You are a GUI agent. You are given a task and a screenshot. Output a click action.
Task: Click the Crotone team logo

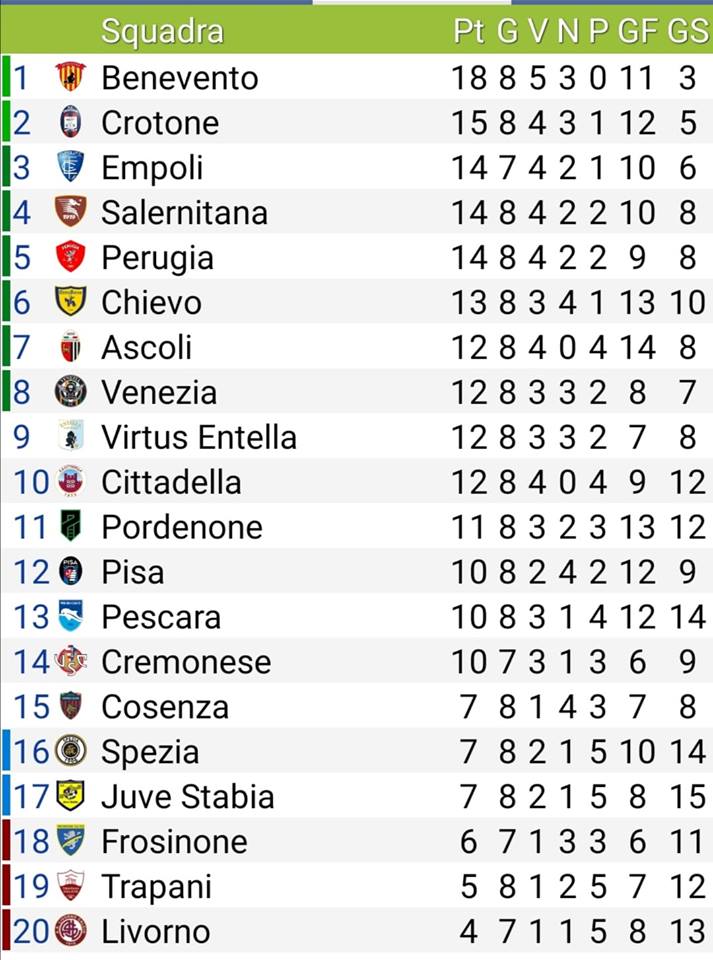[71, 122]
